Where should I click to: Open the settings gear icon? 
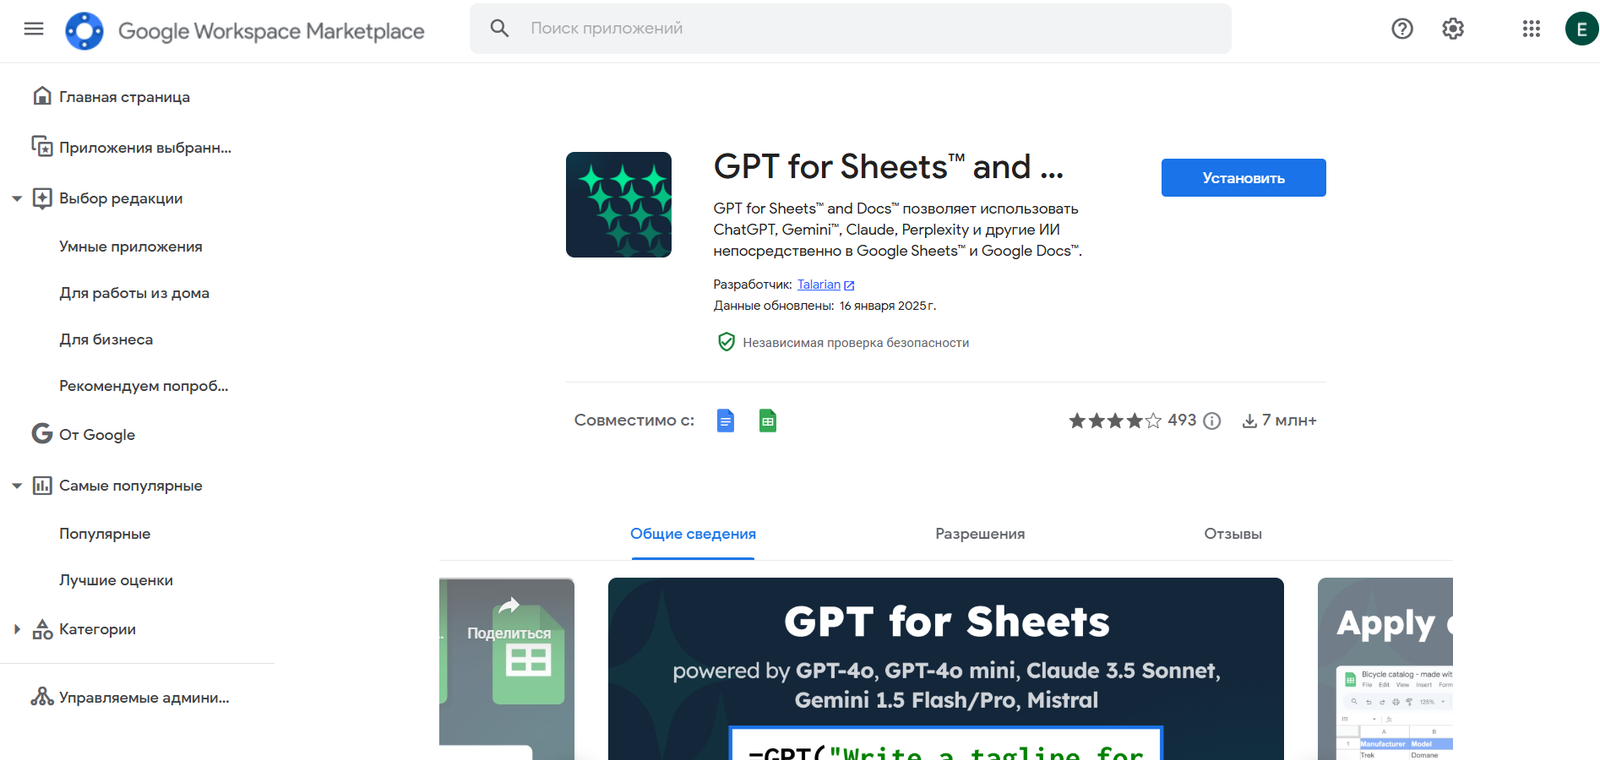point(1453,29)
